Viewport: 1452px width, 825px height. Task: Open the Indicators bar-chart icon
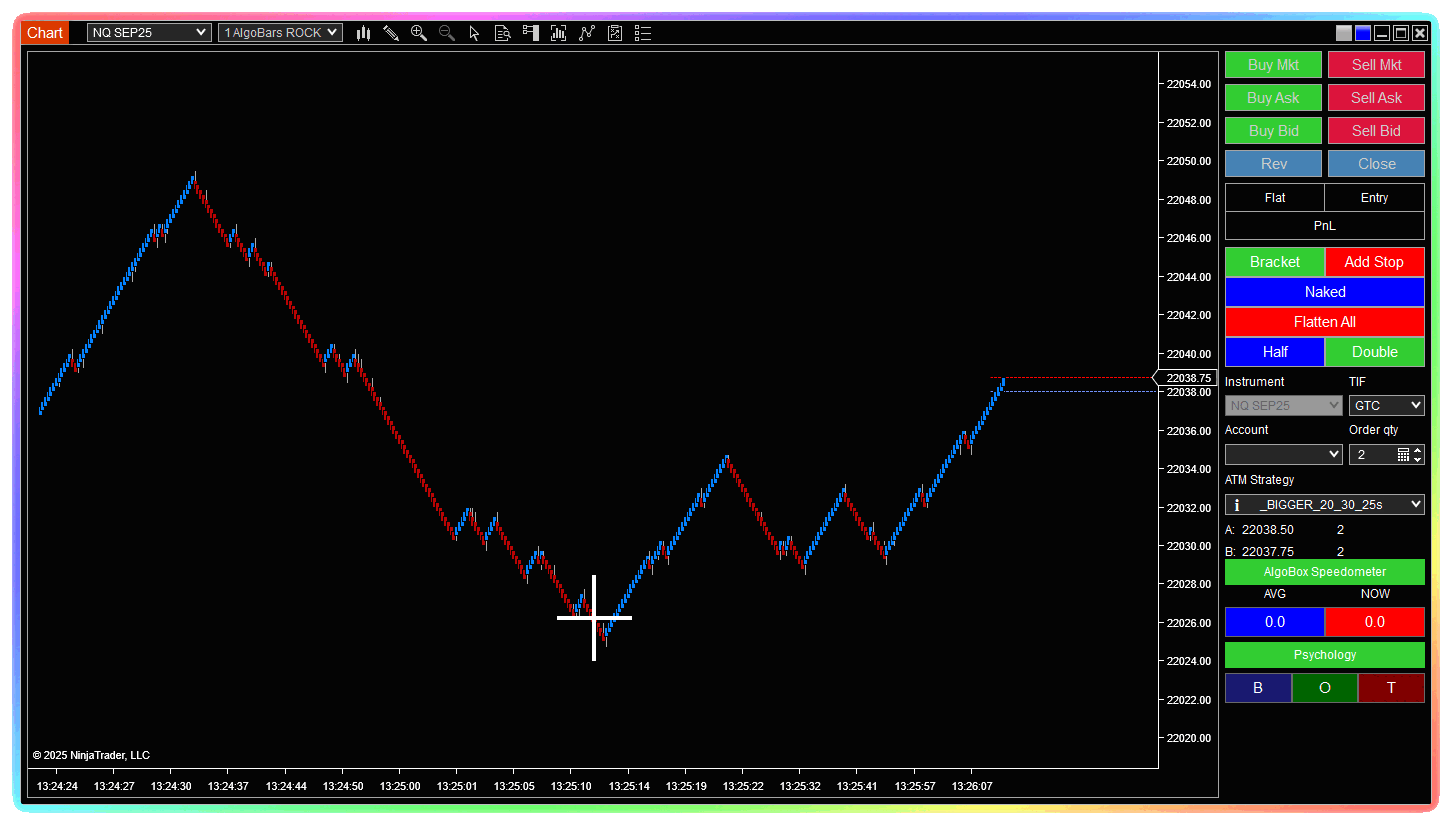tap(559, 33)
